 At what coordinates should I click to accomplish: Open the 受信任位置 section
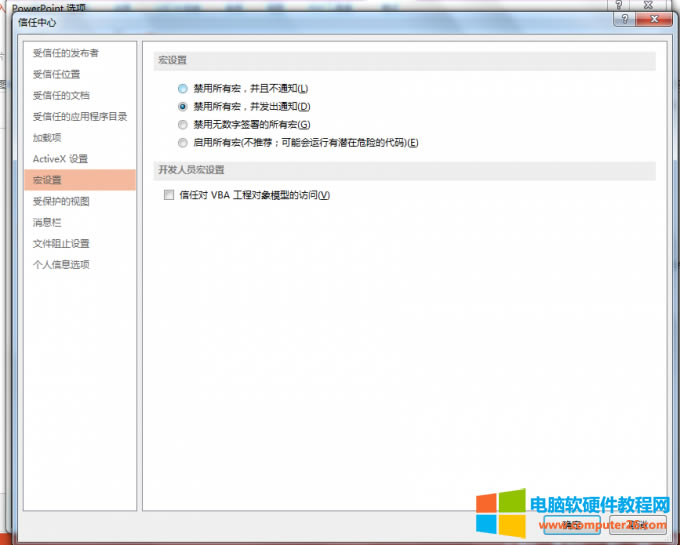click(80, 74)
